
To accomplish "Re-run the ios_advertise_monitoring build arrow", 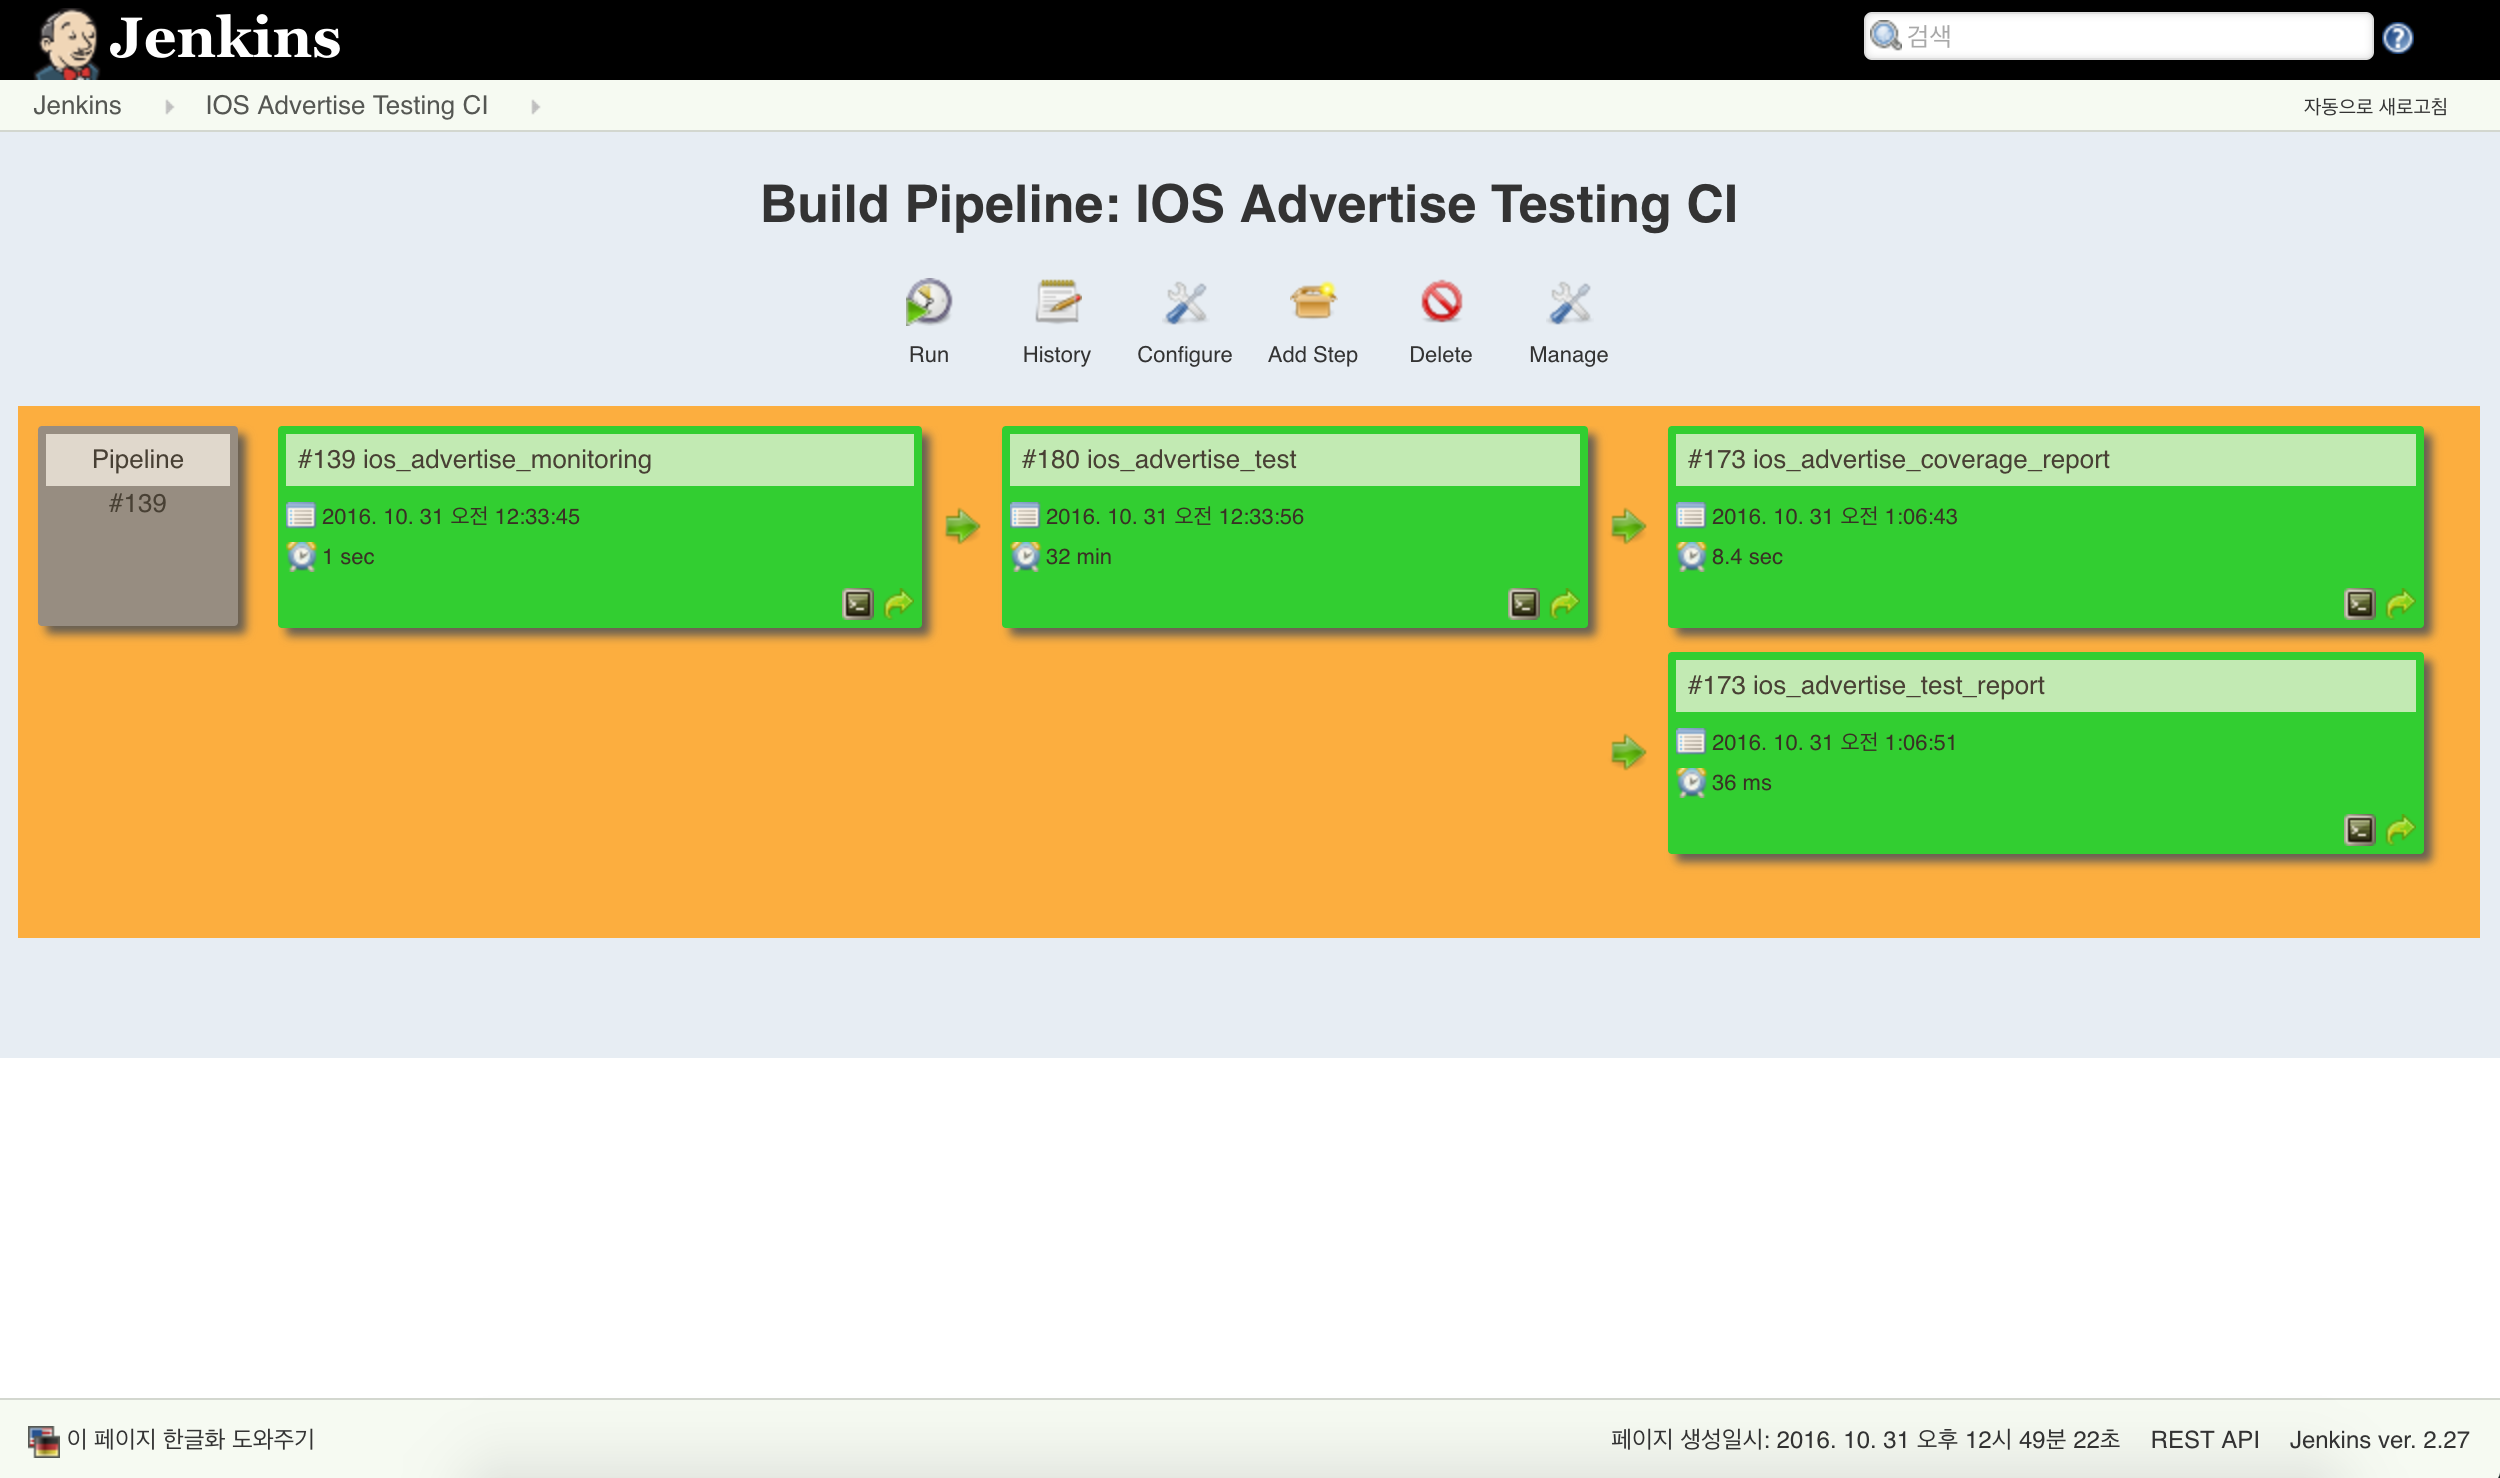I will point(899,604).
